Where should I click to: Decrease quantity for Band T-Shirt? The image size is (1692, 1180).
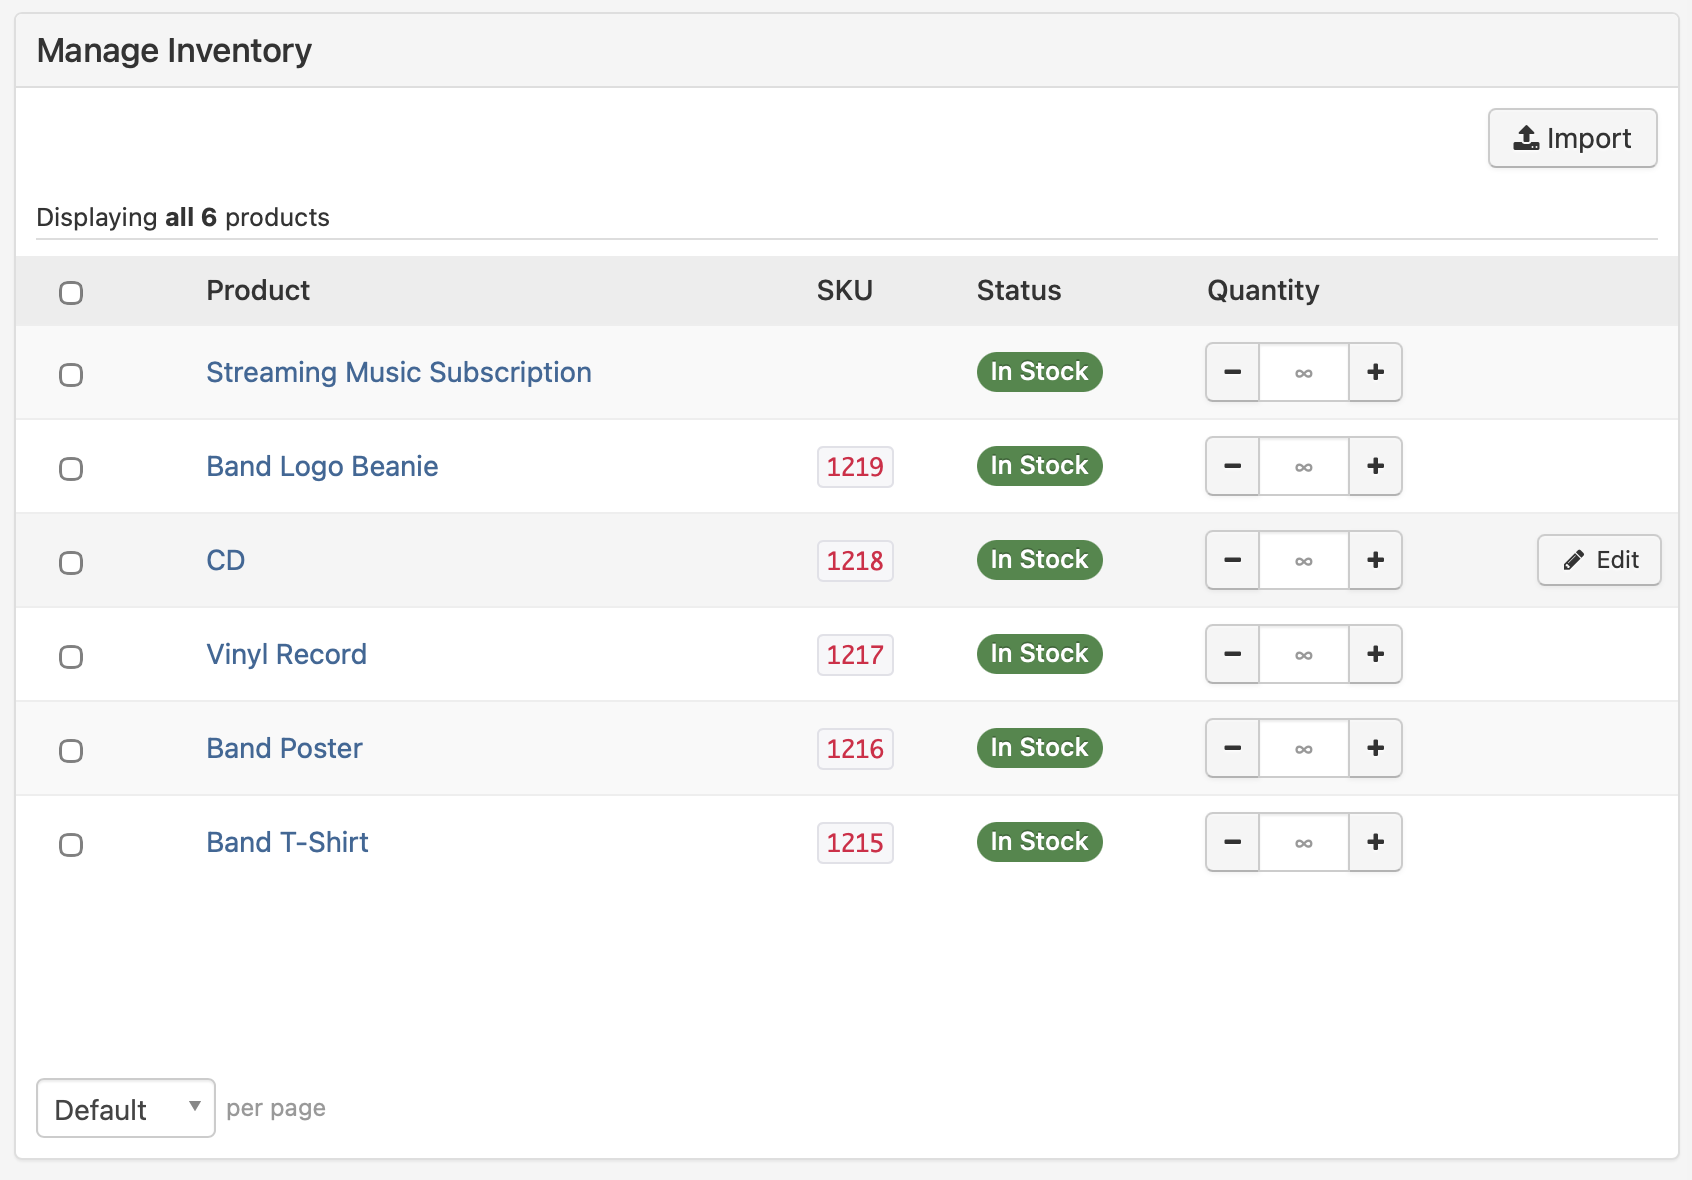coord(1232,842)
